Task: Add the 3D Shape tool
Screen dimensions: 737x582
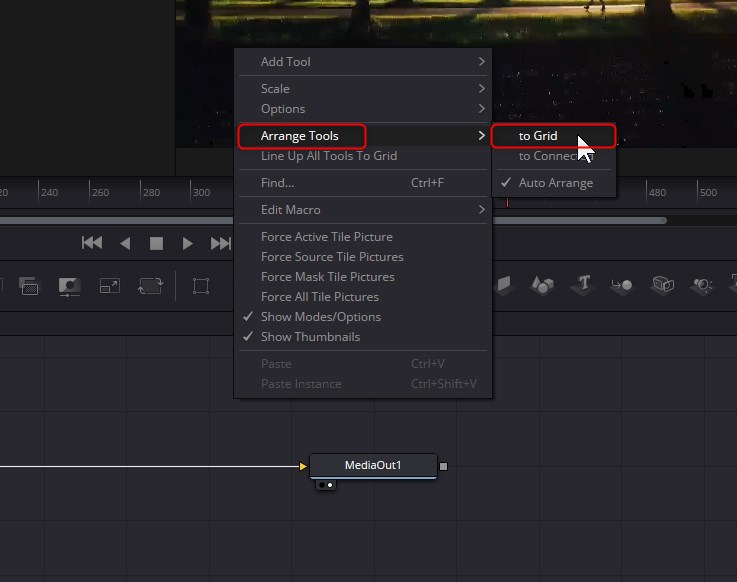Action: (x=542, y=285)
